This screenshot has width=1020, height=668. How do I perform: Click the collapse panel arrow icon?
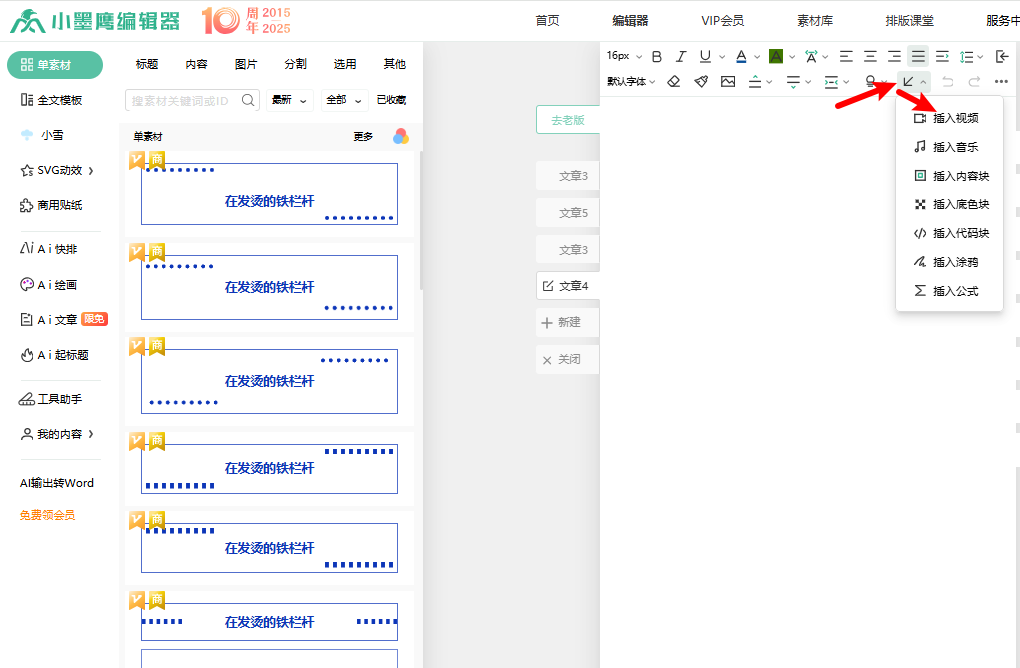pos(1002,57)
